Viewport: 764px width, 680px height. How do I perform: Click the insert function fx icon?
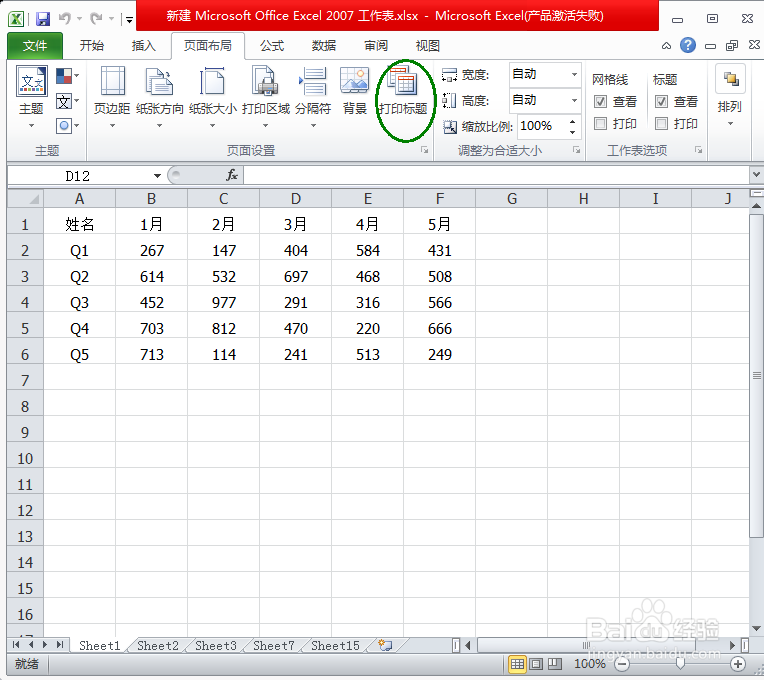coord(232,175)
